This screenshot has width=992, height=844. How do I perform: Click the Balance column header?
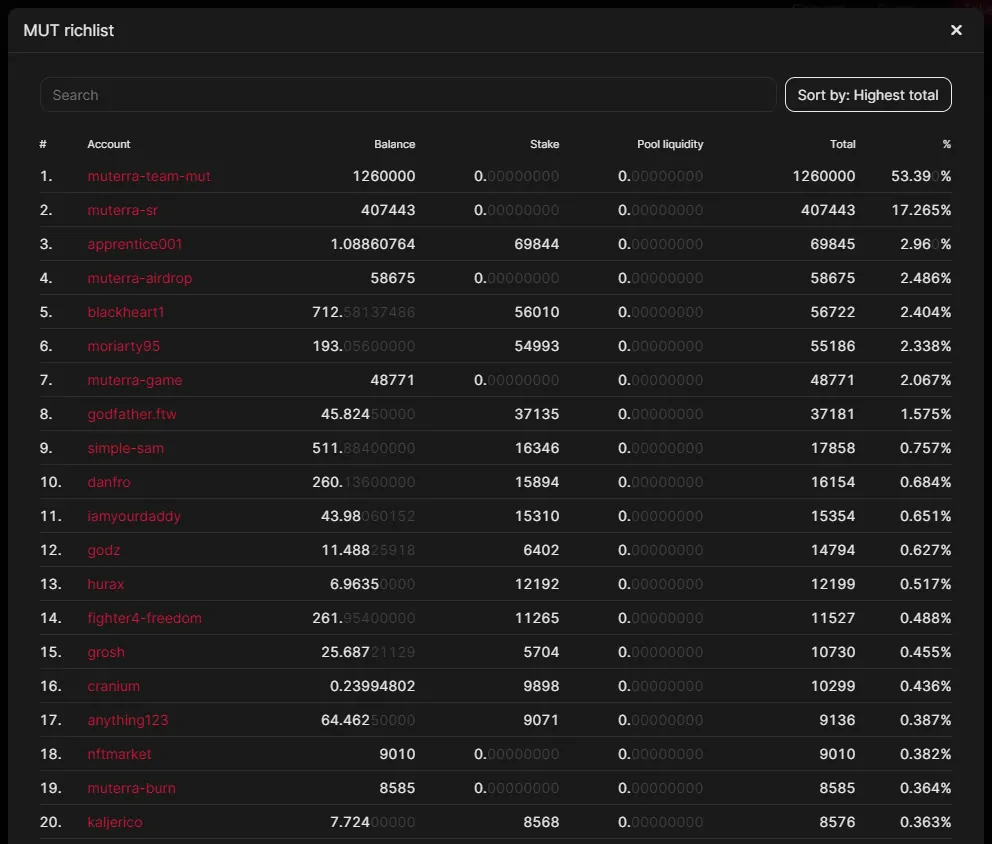coord(395,144)
